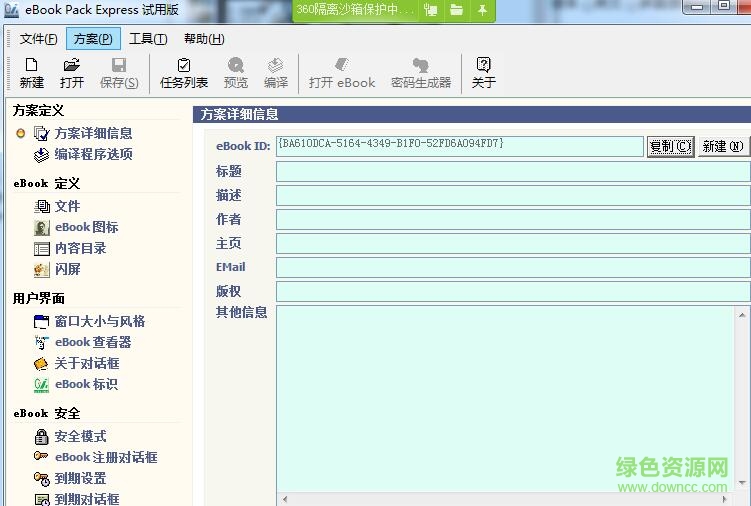Click the down arrow of 其他信息 scrollbar
The image size is (751, 506).
click(x=742, y=483)
